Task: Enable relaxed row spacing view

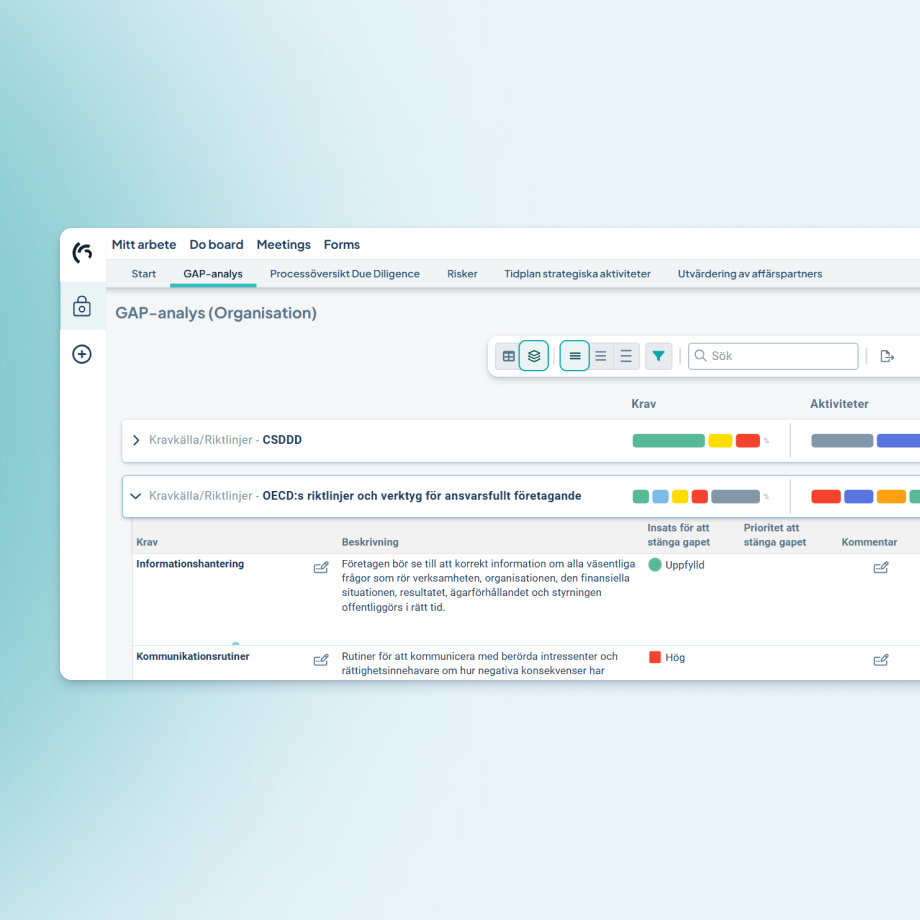Action: coord(626,356)
